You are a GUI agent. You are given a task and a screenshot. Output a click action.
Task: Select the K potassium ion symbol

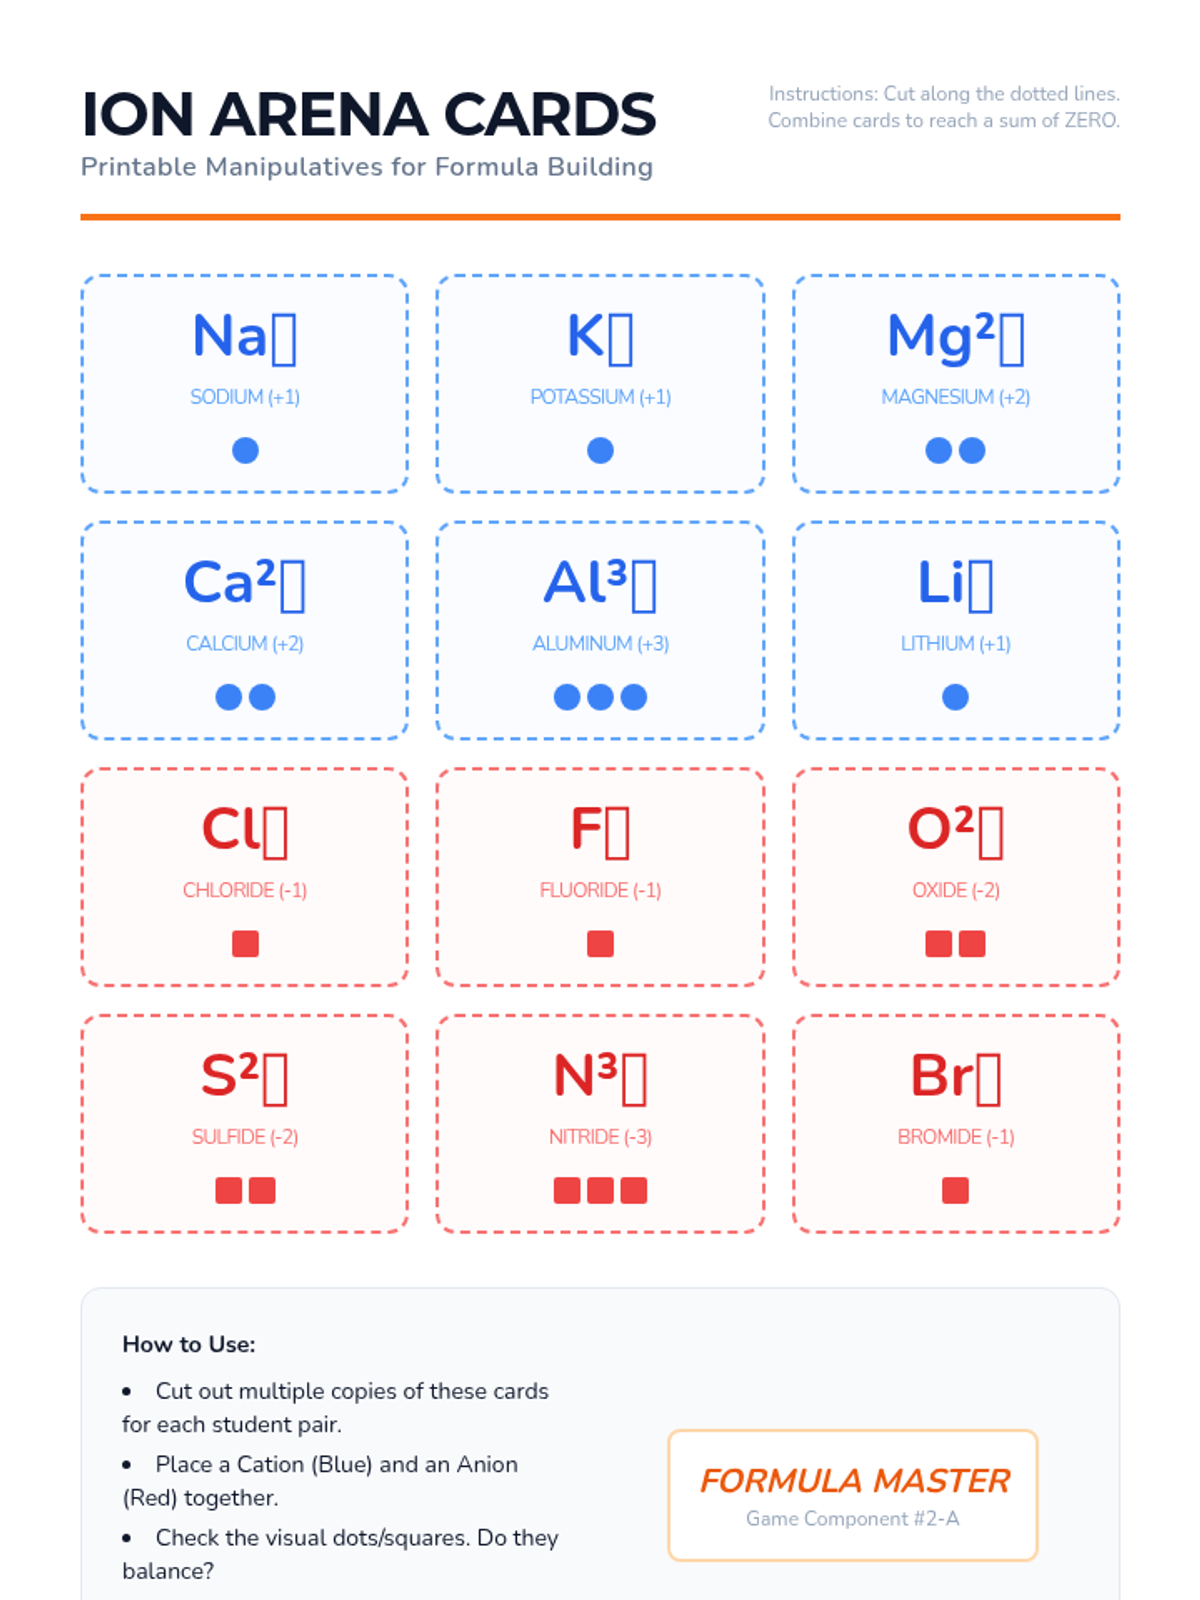click(600, 337)
